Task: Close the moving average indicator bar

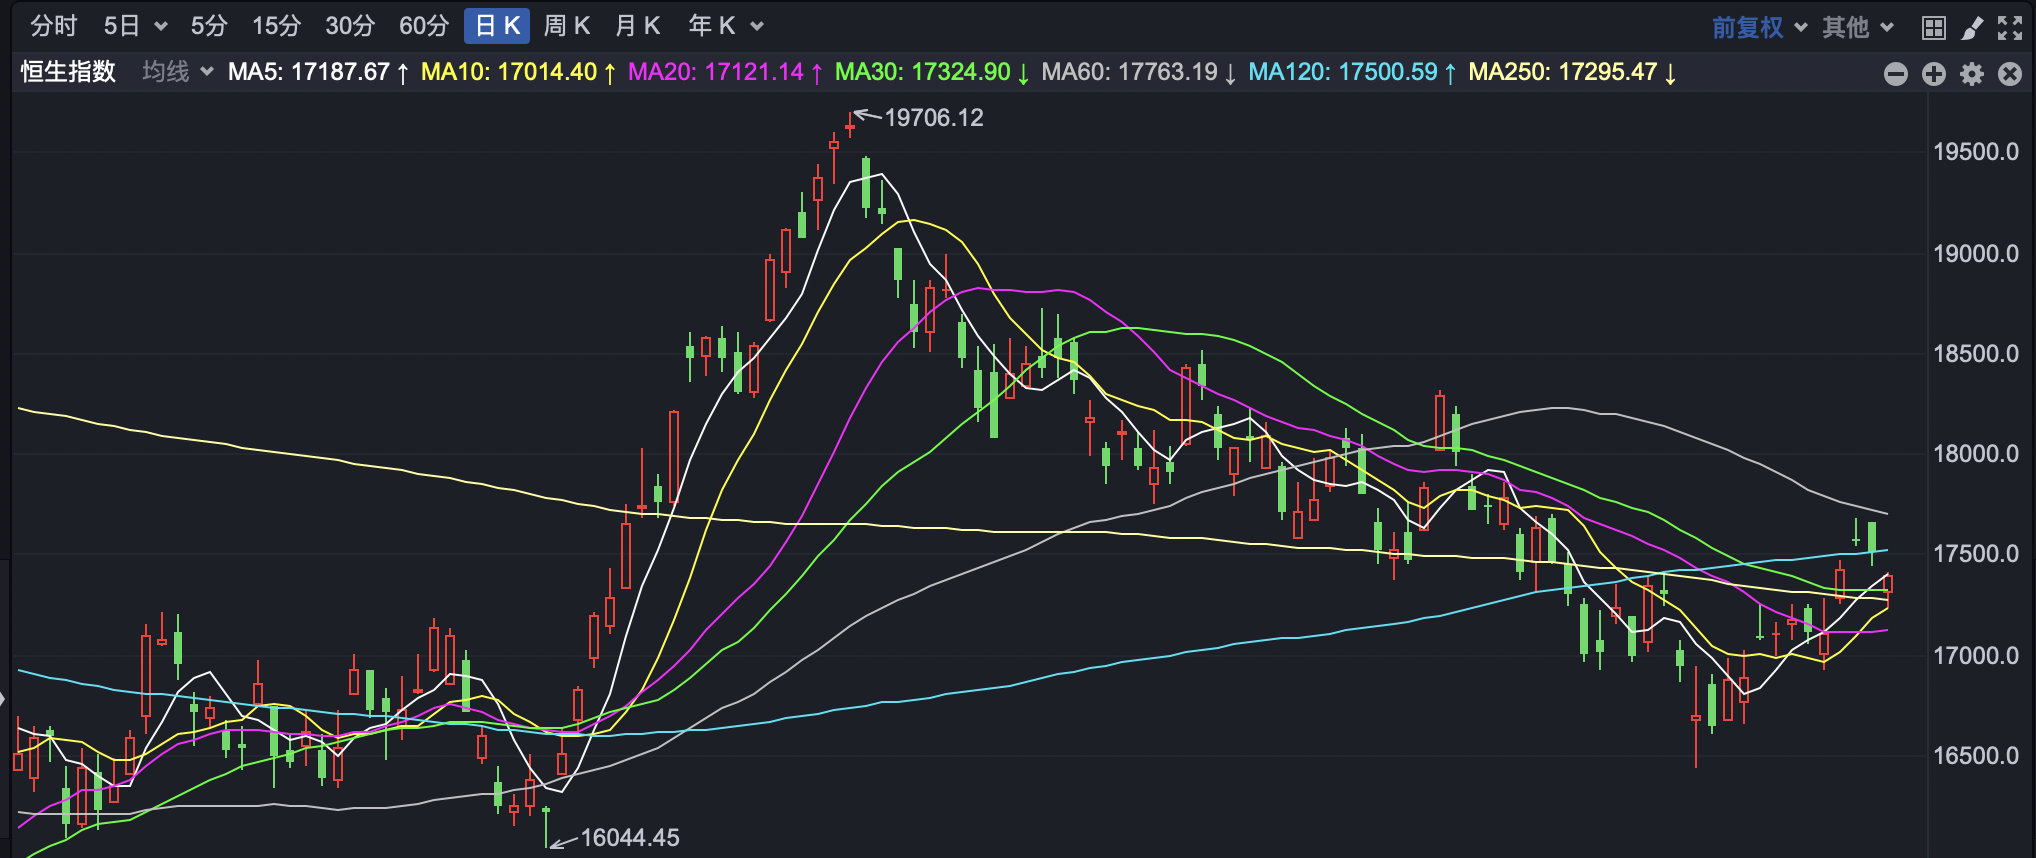Action: pyautogui.click(x=2010, y=73)
